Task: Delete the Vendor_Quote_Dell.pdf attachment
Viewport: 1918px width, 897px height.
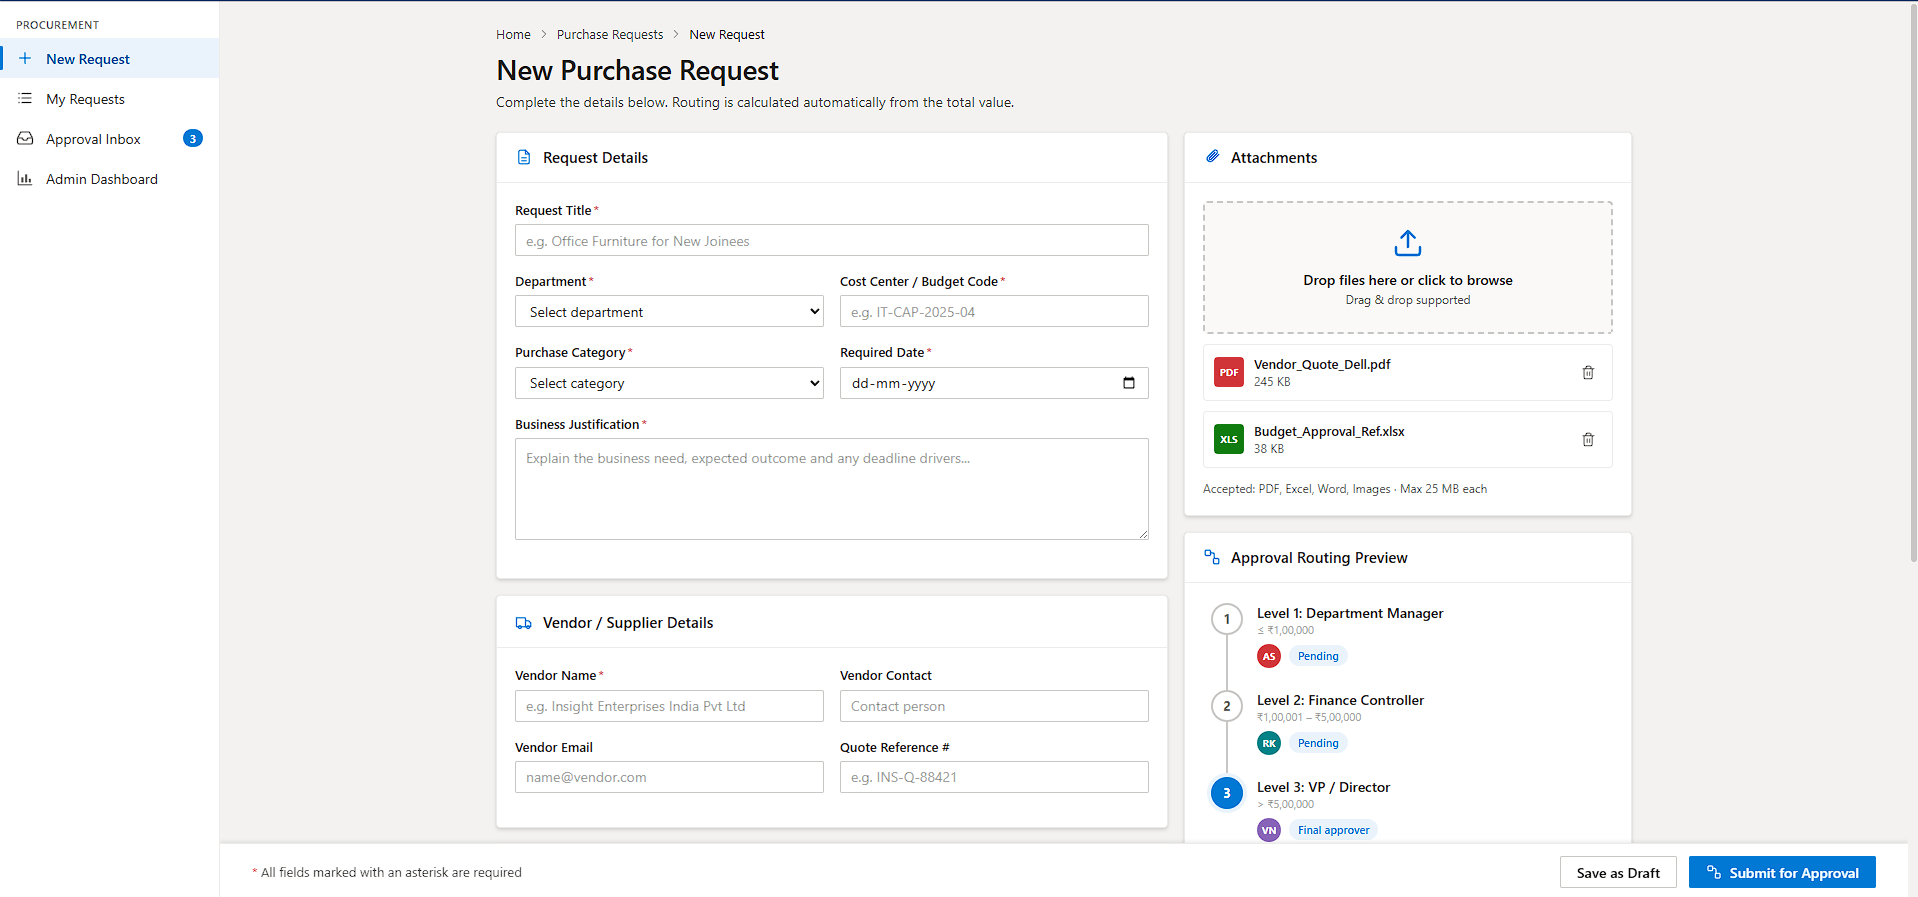Action: [x=1588, y=372]
